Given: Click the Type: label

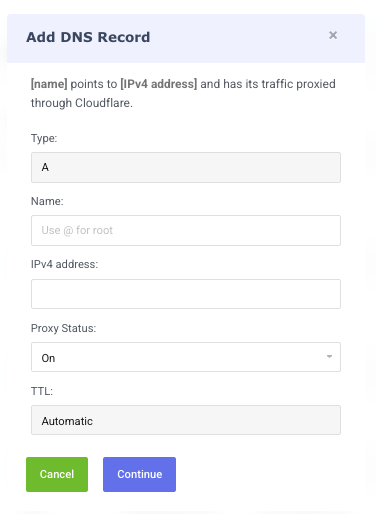Looking at the screenshot, I should coord(44,138).
